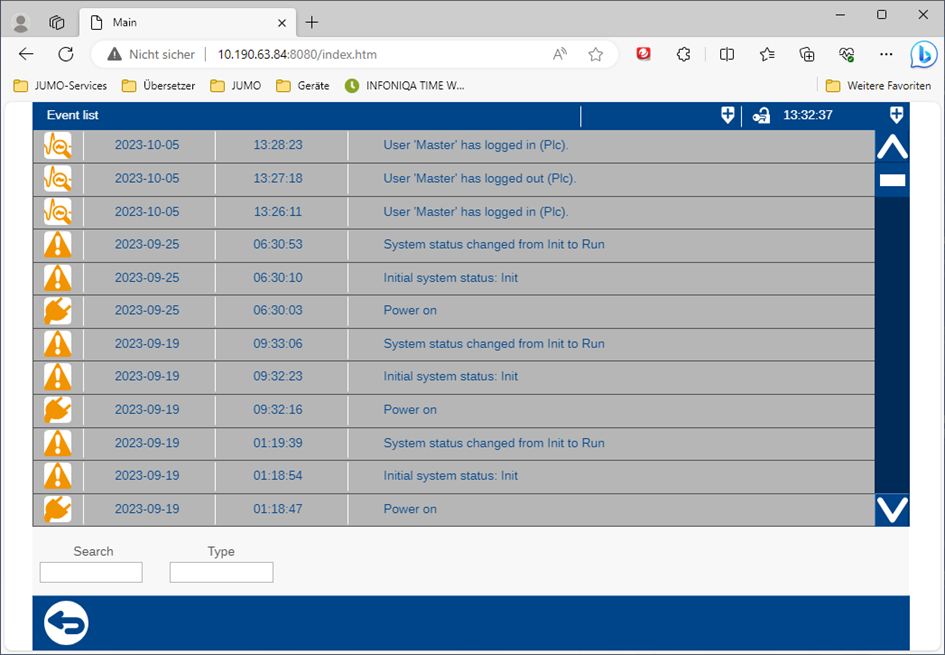Click the shield icon left of login icon
Screen dimensions: 945x655
coord(727,116)
